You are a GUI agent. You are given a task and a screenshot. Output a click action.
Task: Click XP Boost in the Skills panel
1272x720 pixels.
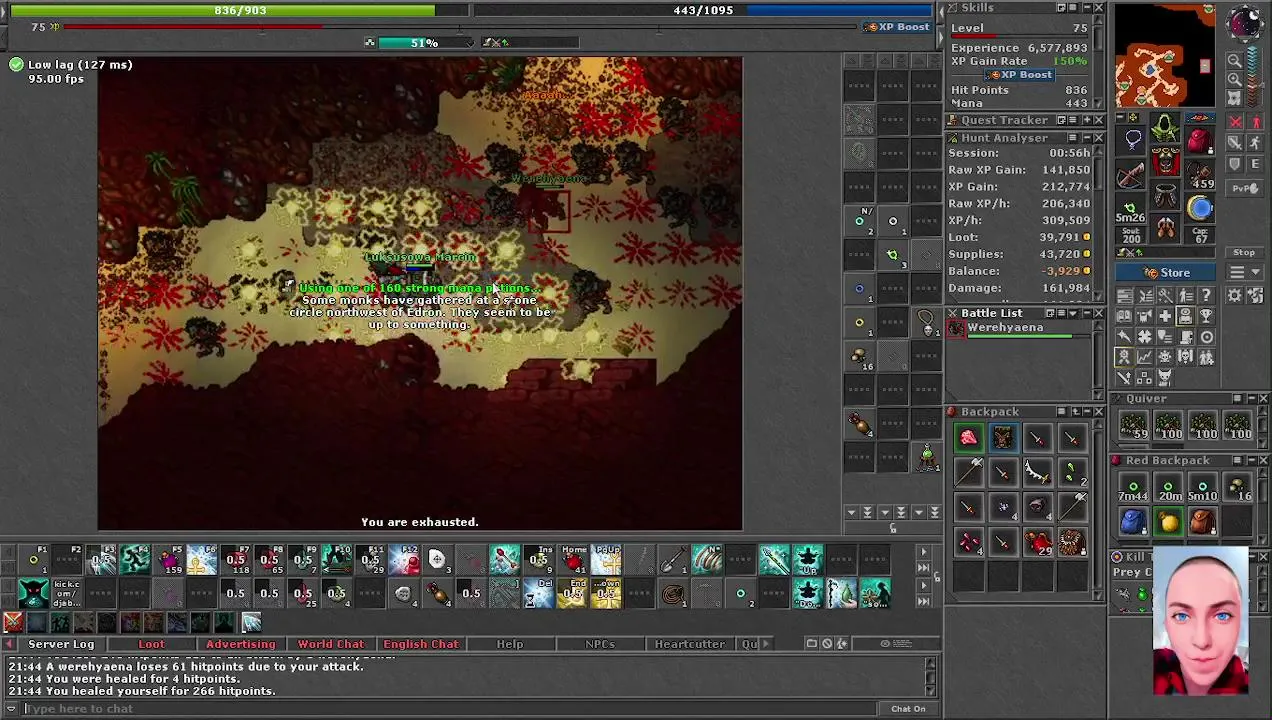tap(1019, 74)
